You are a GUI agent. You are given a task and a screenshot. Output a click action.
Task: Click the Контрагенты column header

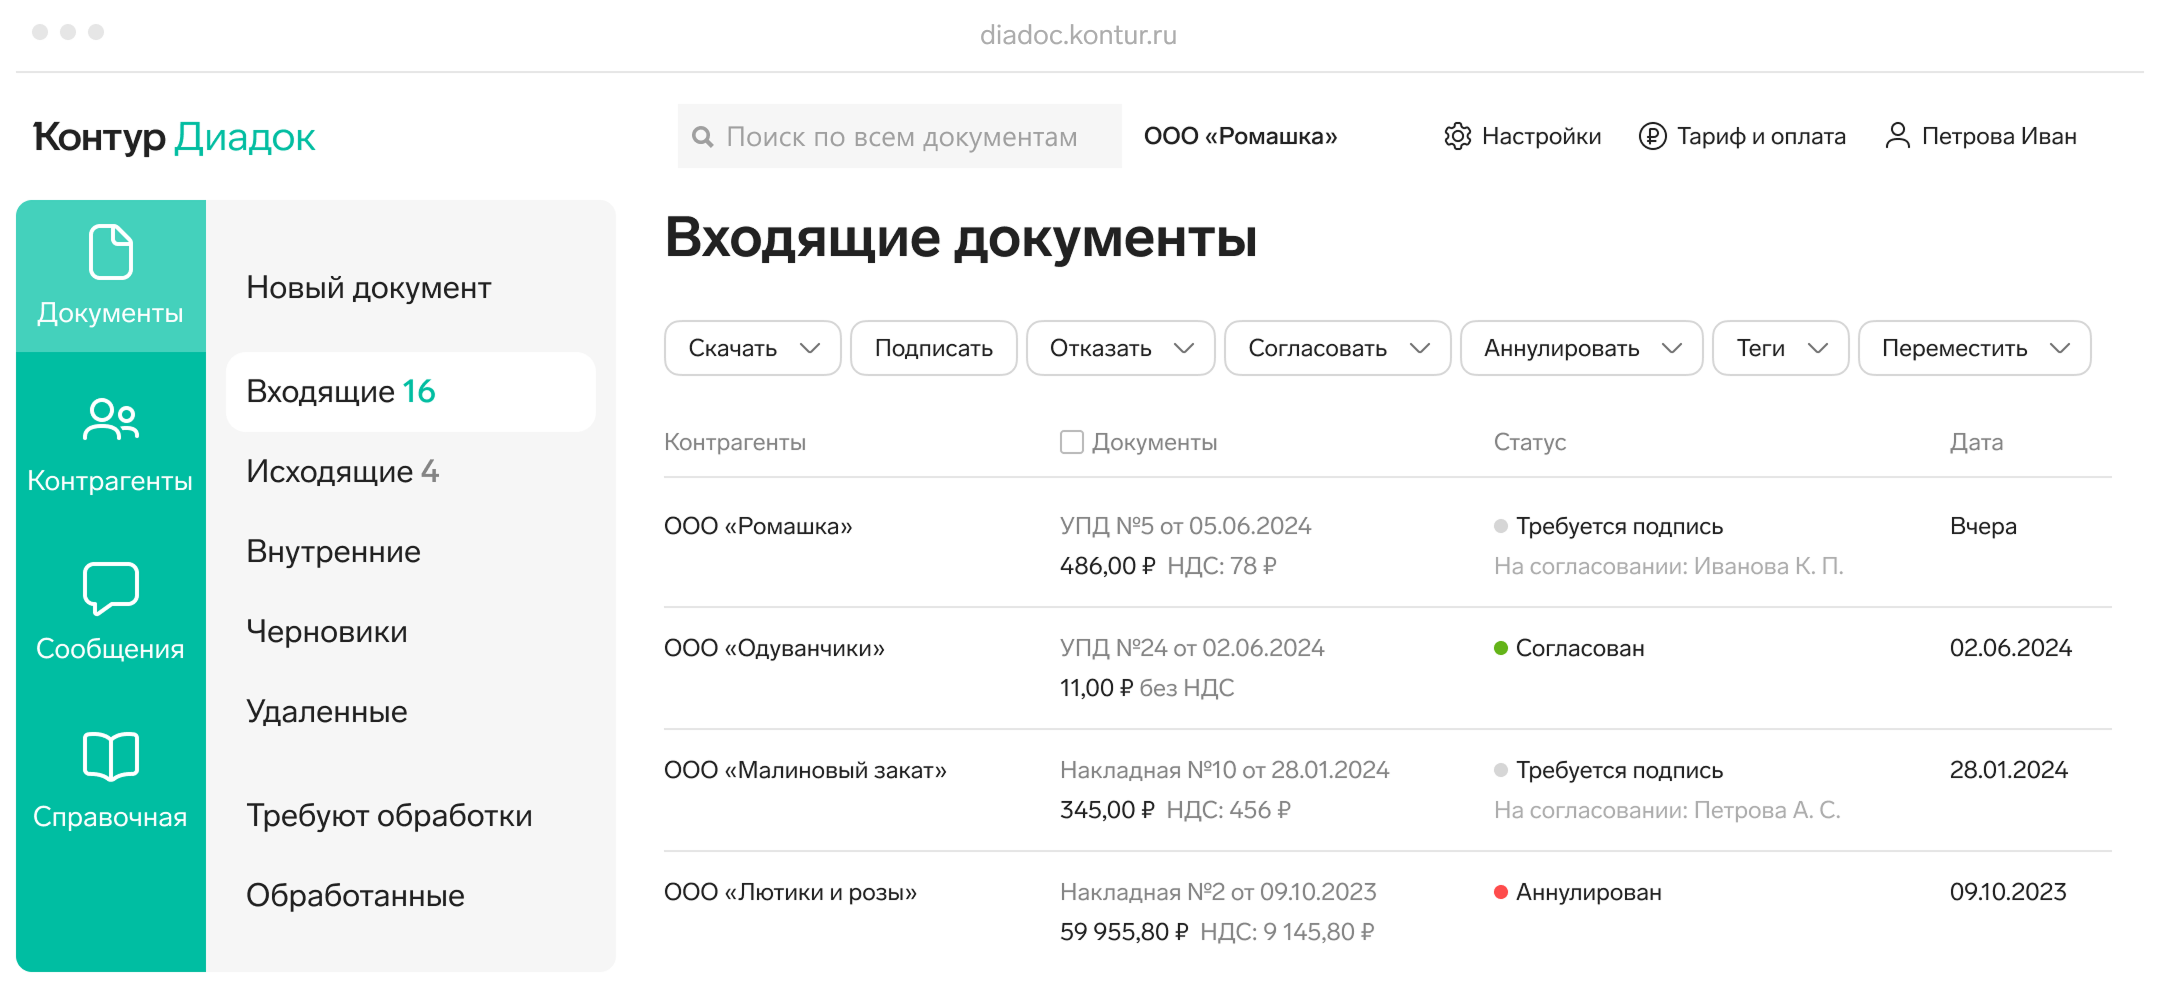point(735,442)
